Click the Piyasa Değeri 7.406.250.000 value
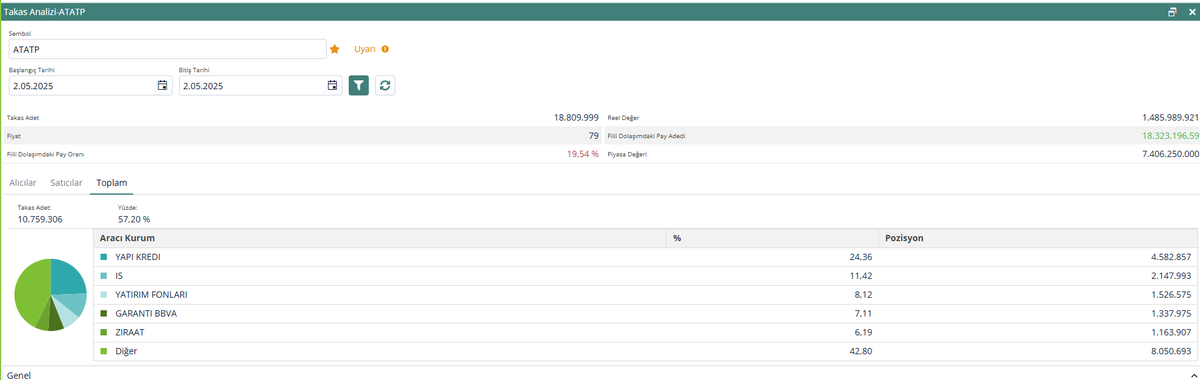1200x380 pixels. coord(1170,154)
